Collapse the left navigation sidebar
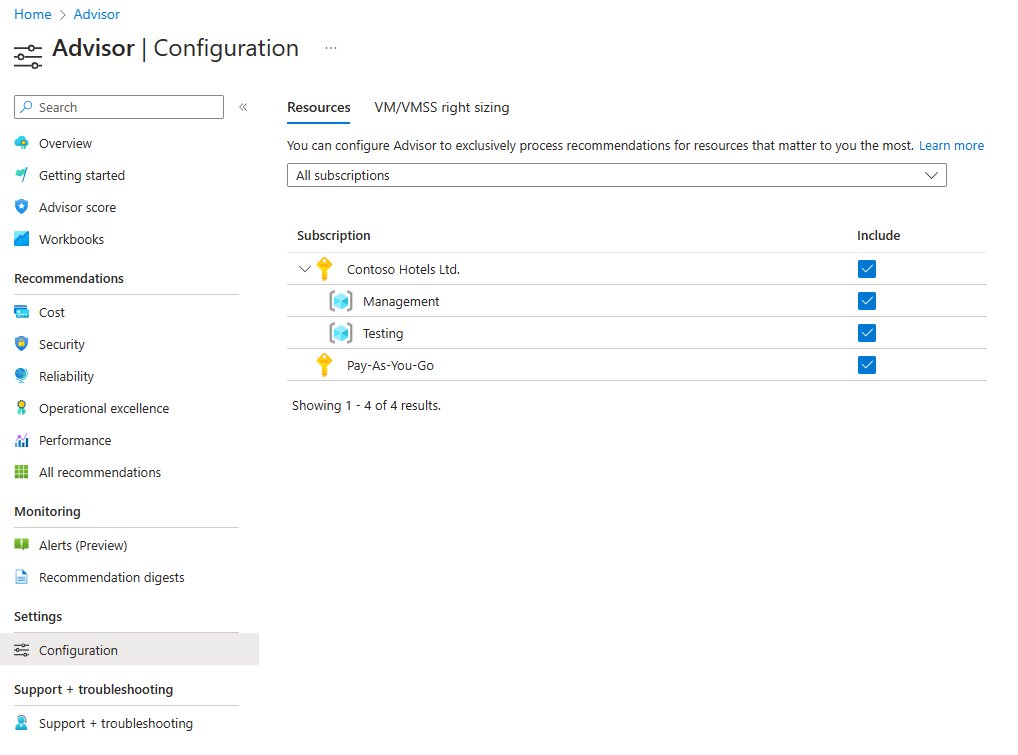Image resolution: width=1018 pixels, height=755 pixels. 242,107
